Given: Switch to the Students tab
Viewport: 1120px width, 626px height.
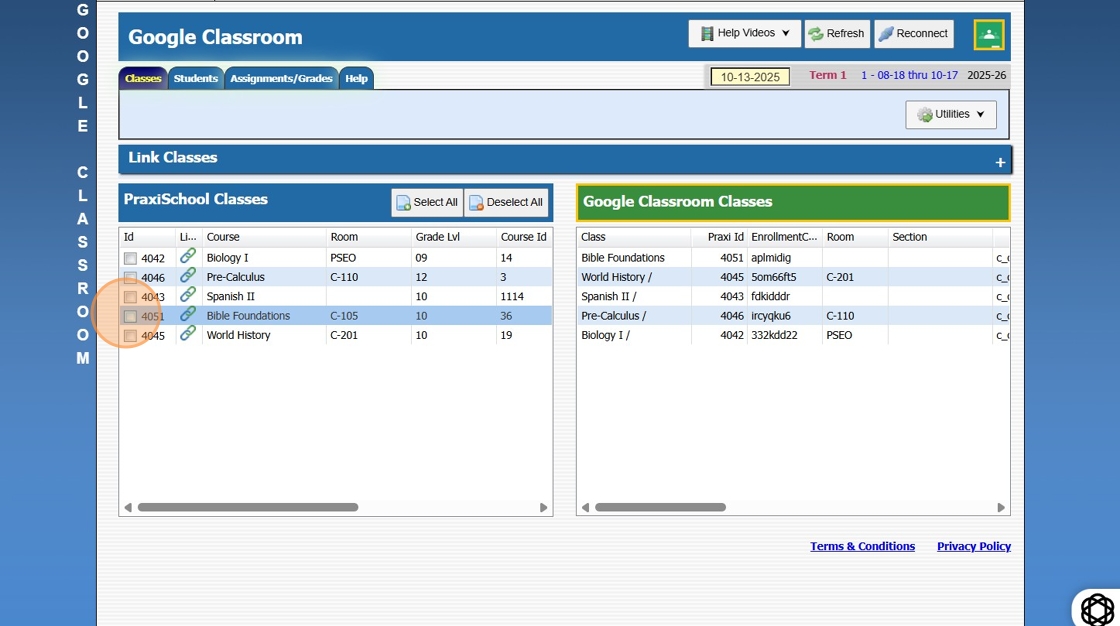Looking at the screenshot, I should [x=195, y=79].
